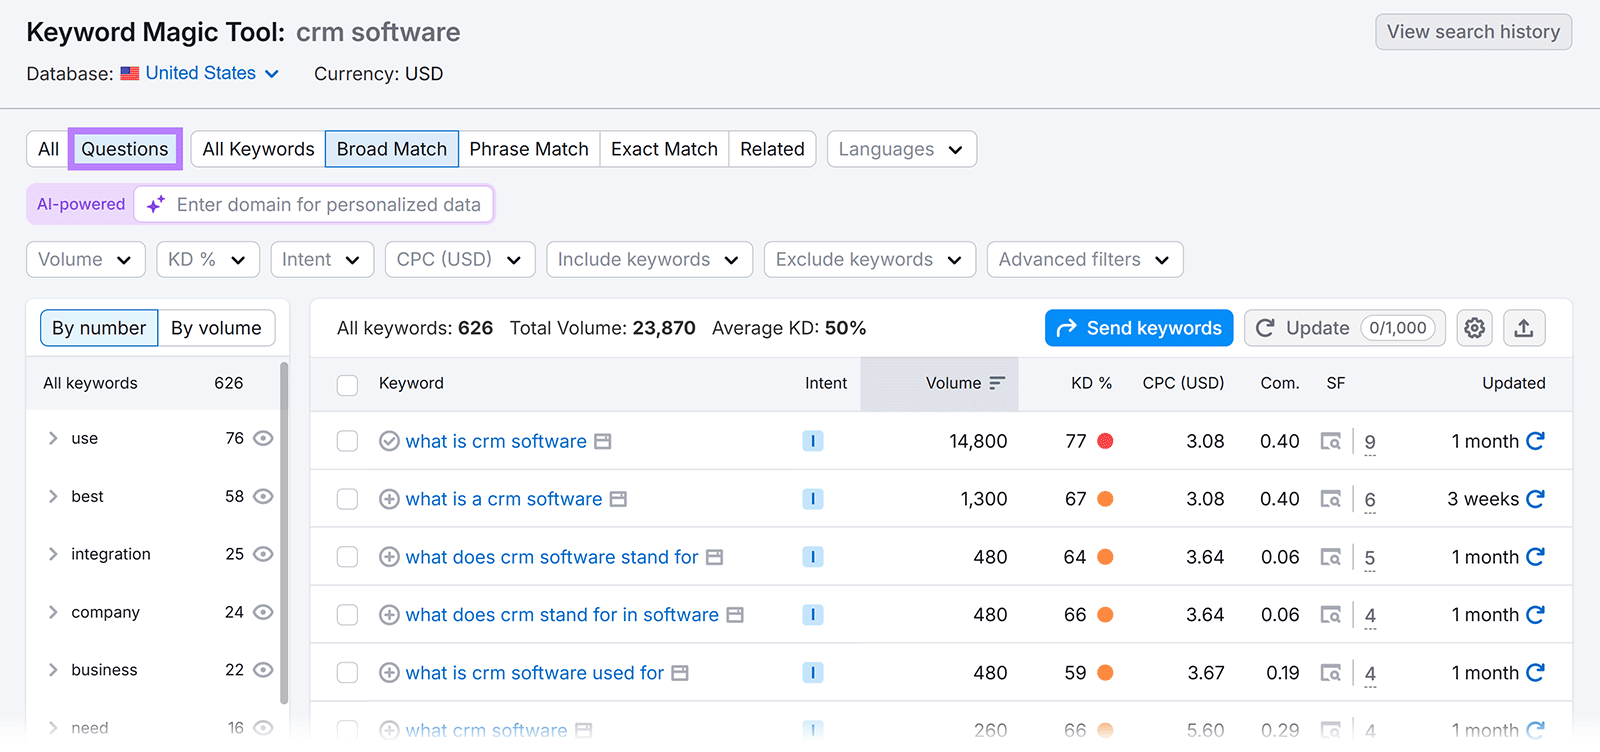Open the Languages dropdown
The image size is (1600, 752).
pyautogui.click(x=902, y=149)
